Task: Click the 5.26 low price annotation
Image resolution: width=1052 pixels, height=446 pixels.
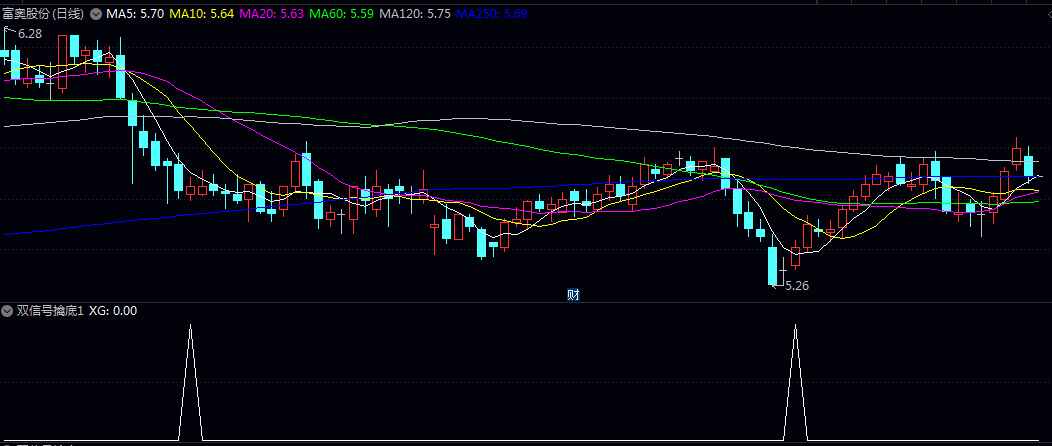Action: point(797,286)
